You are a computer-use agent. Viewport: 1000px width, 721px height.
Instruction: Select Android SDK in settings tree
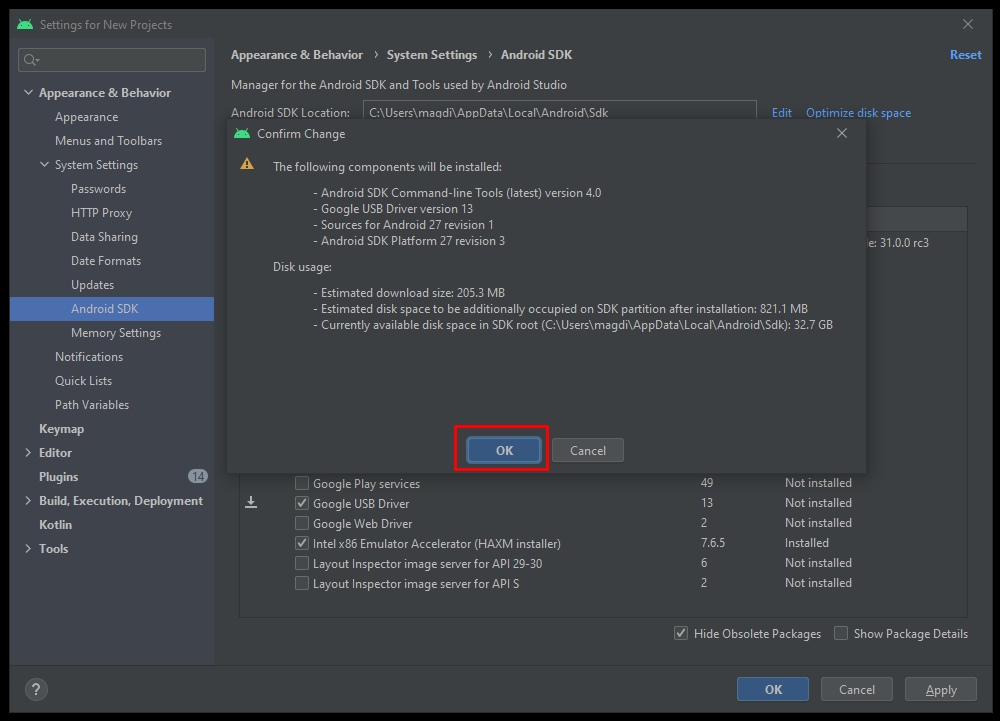[112, 309]
